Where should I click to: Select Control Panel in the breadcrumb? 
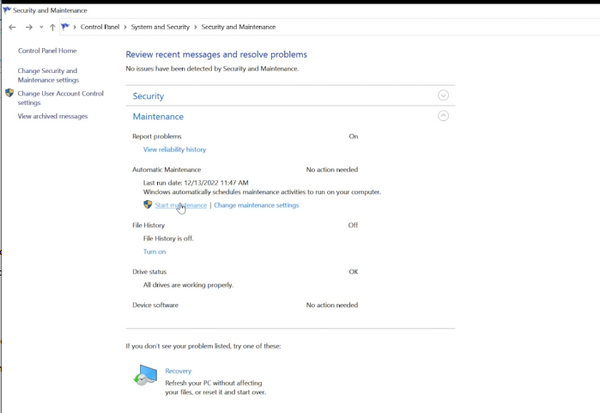(x=100, y=27)
